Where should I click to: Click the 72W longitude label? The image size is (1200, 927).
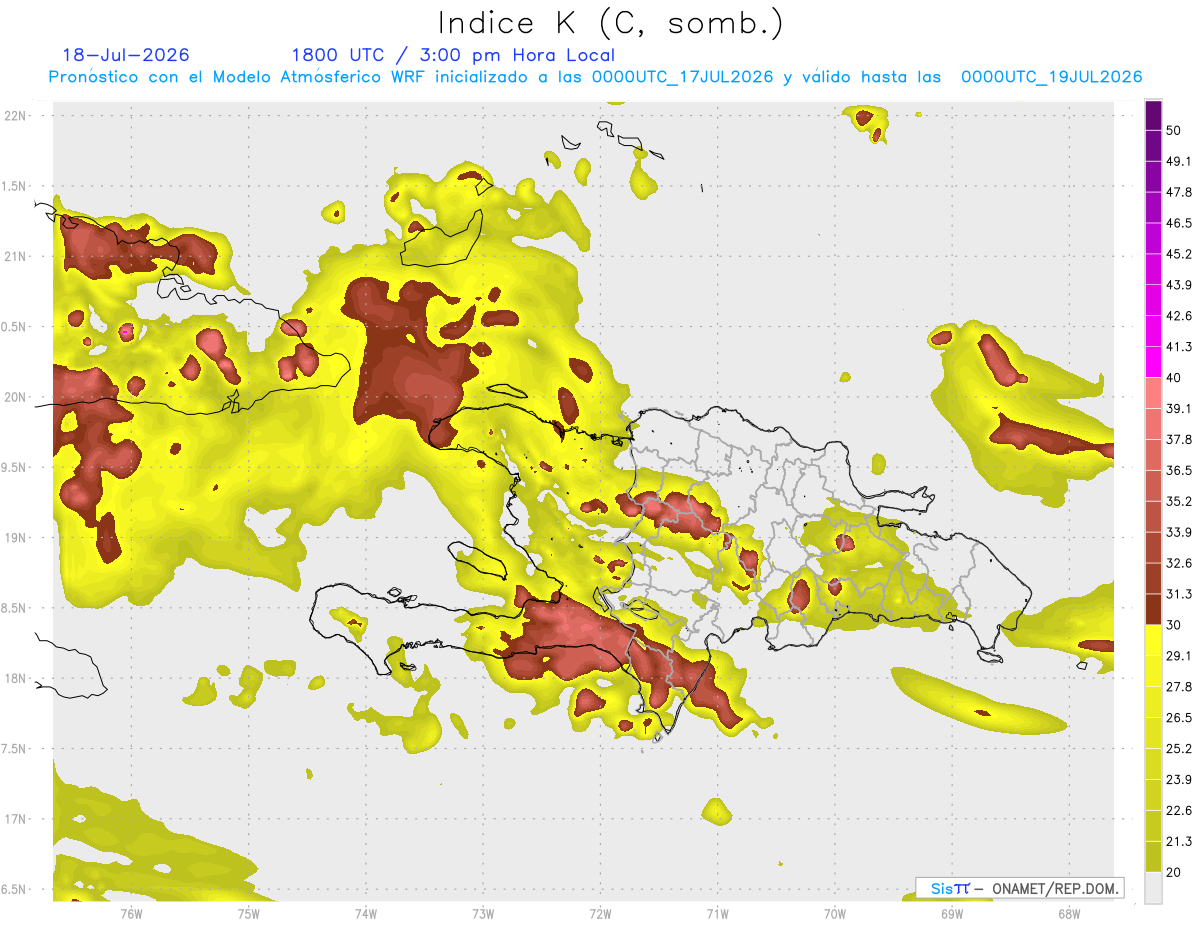tap(600, 914)
